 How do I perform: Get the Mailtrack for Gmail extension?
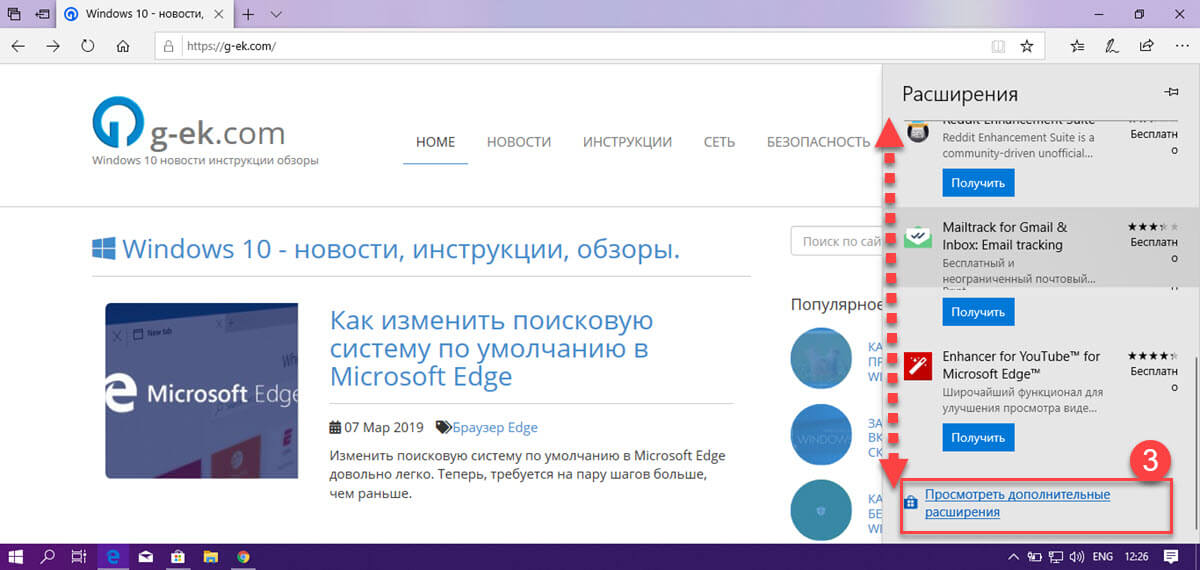tap(978, 312)
